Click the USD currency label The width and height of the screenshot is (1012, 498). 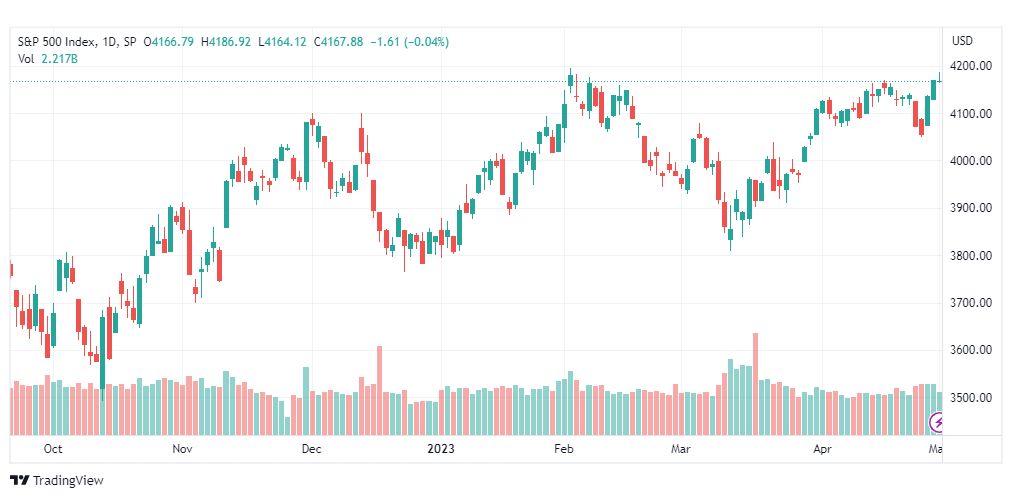[x=962, y=41]
